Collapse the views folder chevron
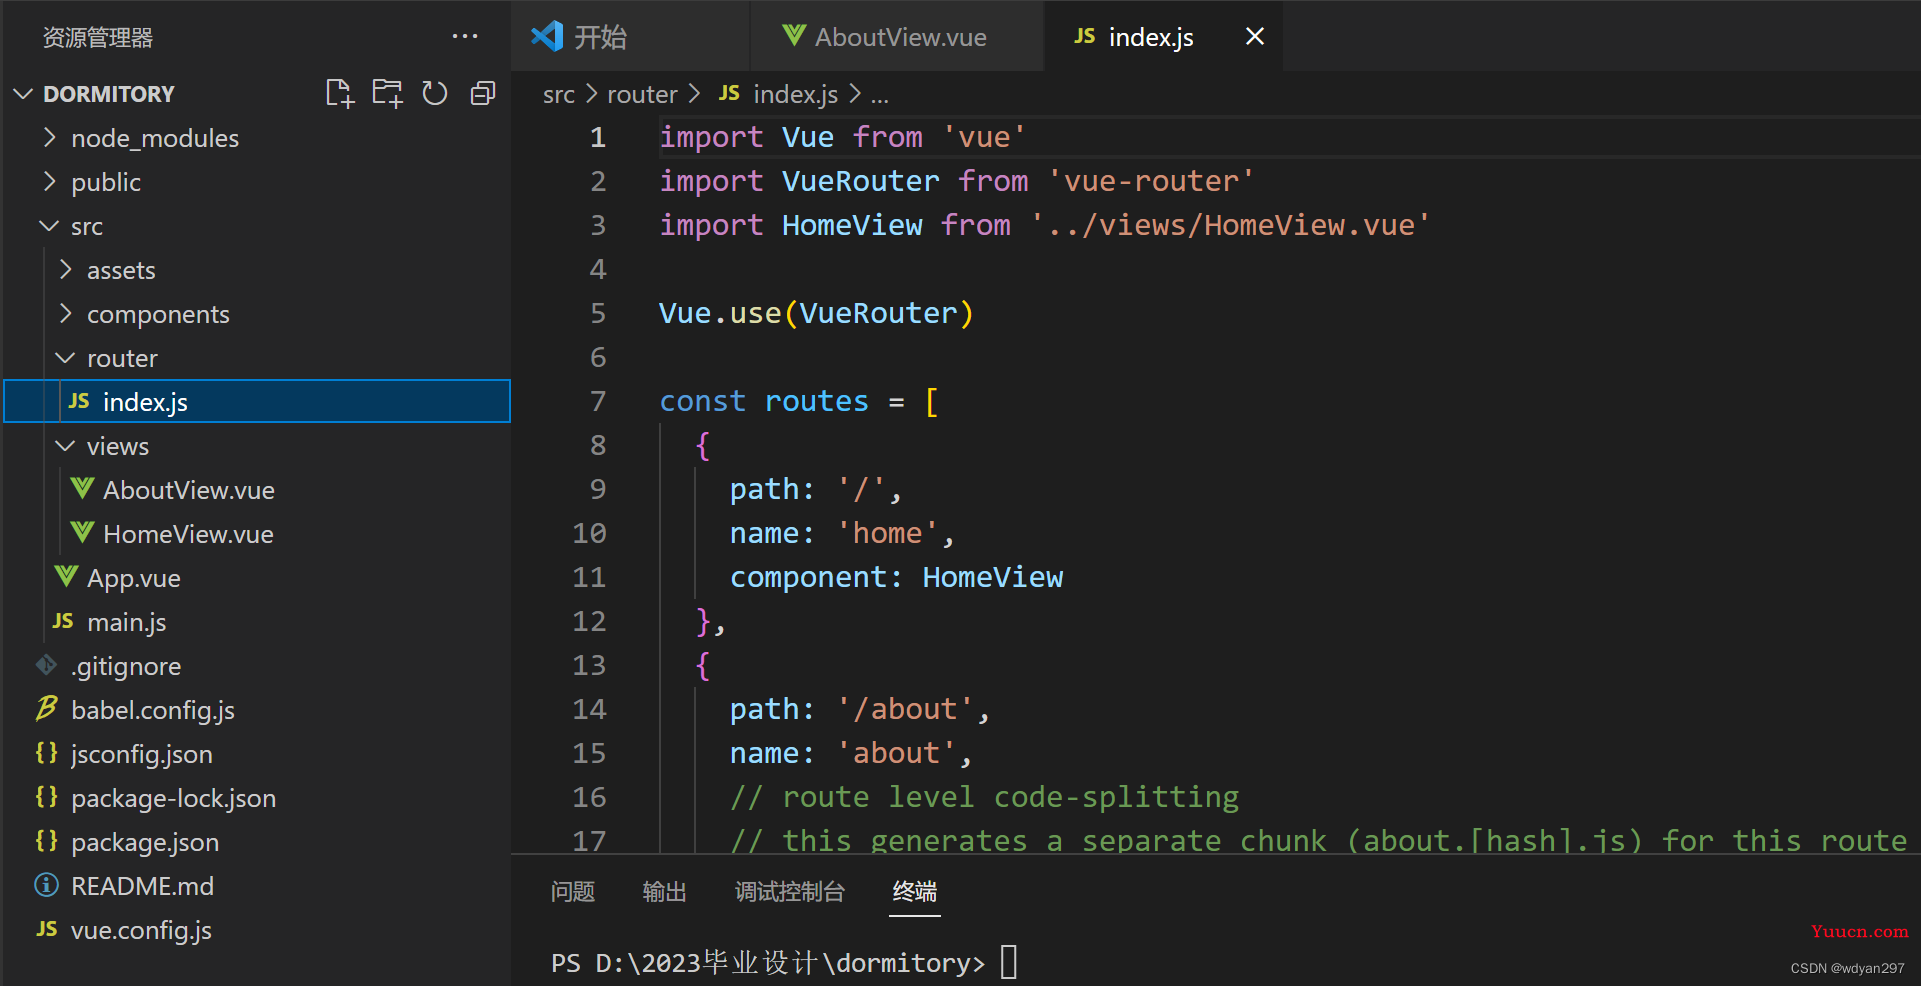The width and height of the screenshot is (1921, 986). 65,446
